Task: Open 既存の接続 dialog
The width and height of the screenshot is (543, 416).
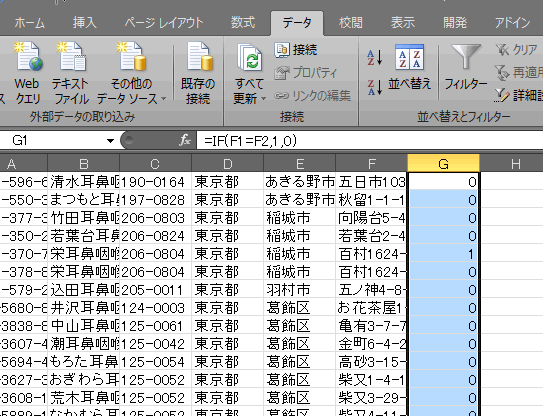Action: (198, 73)
